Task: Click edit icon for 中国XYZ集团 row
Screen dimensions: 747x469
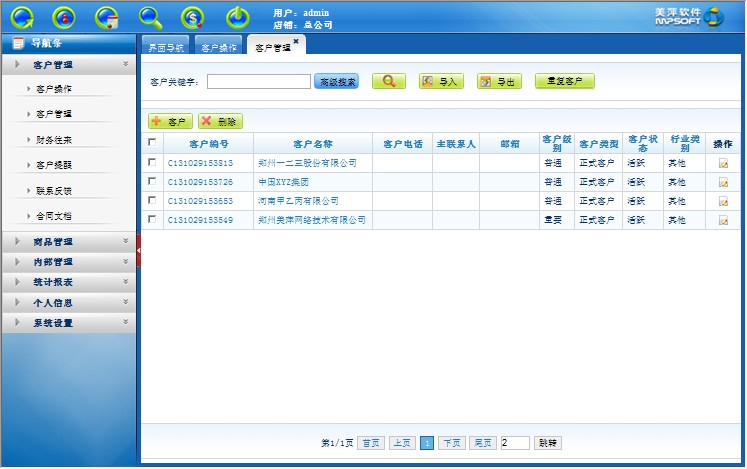Action: tap(723, 183)
